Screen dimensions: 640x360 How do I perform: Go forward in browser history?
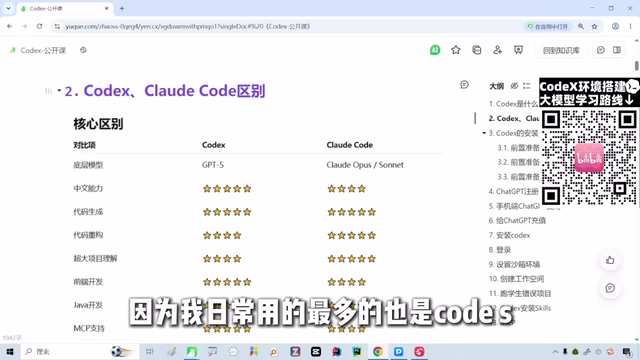click(x=24, y=26)
